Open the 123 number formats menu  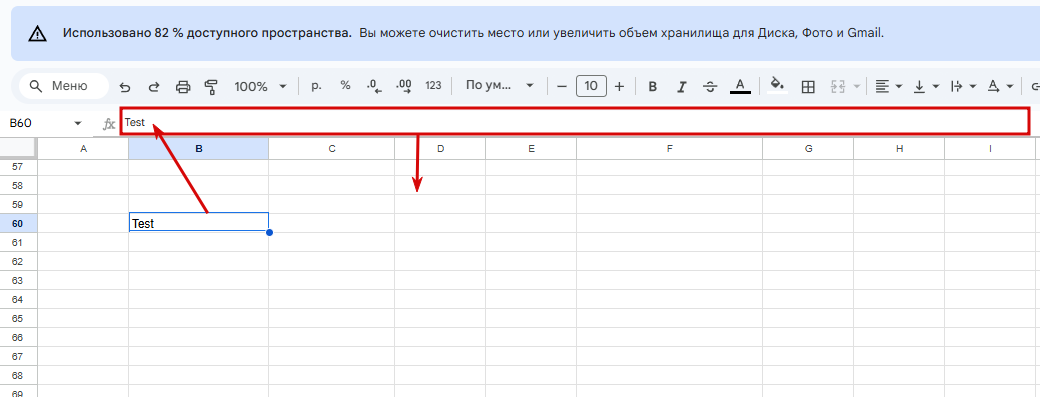[433, 85]
